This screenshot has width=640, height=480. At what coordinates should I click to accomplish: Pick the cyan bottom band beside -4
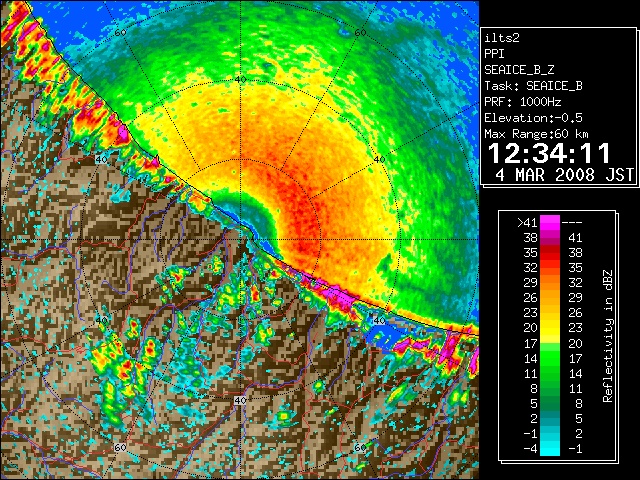550,449
